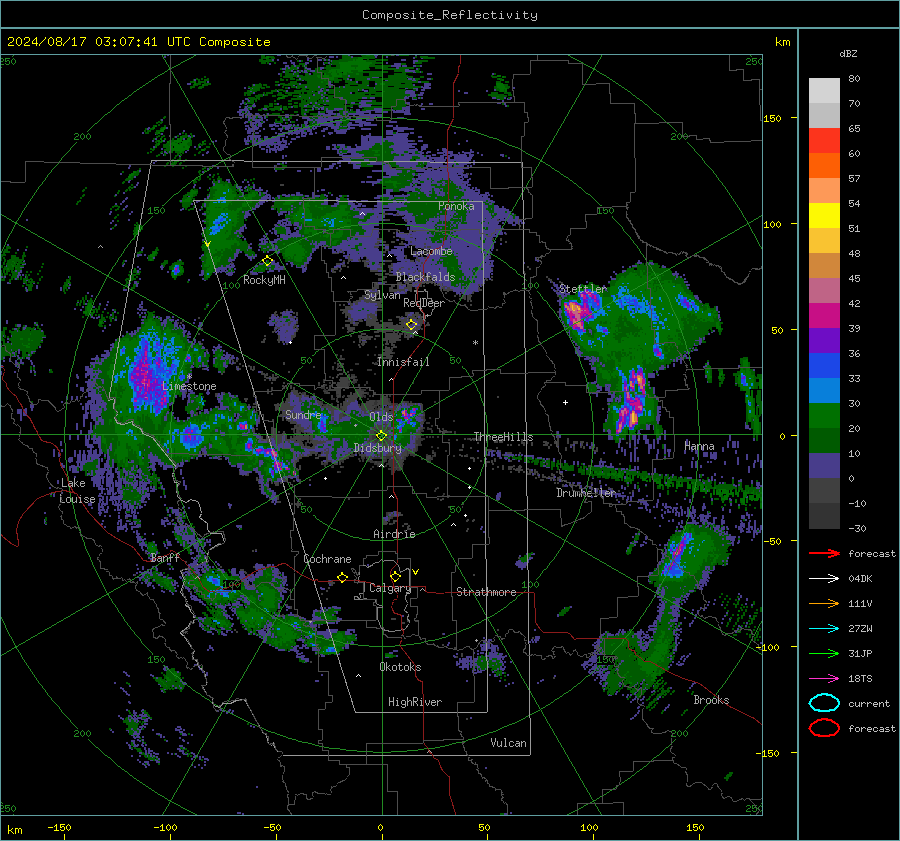Viewport: 900px width, 841px height.
Task: Click the Brooks city label
Action: tap(711, 700)
